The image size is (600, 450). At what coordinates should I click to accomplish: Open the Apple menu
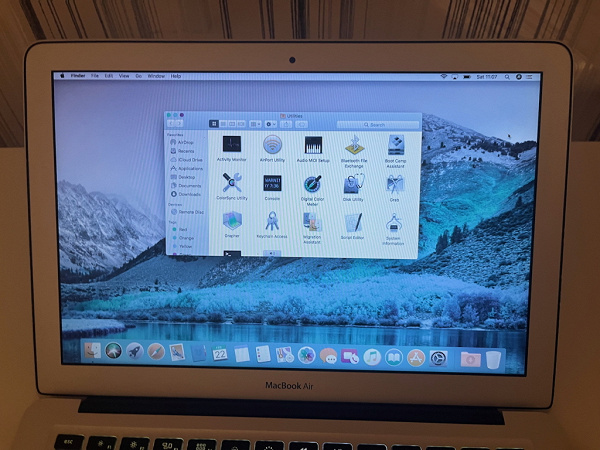(62, 76)
